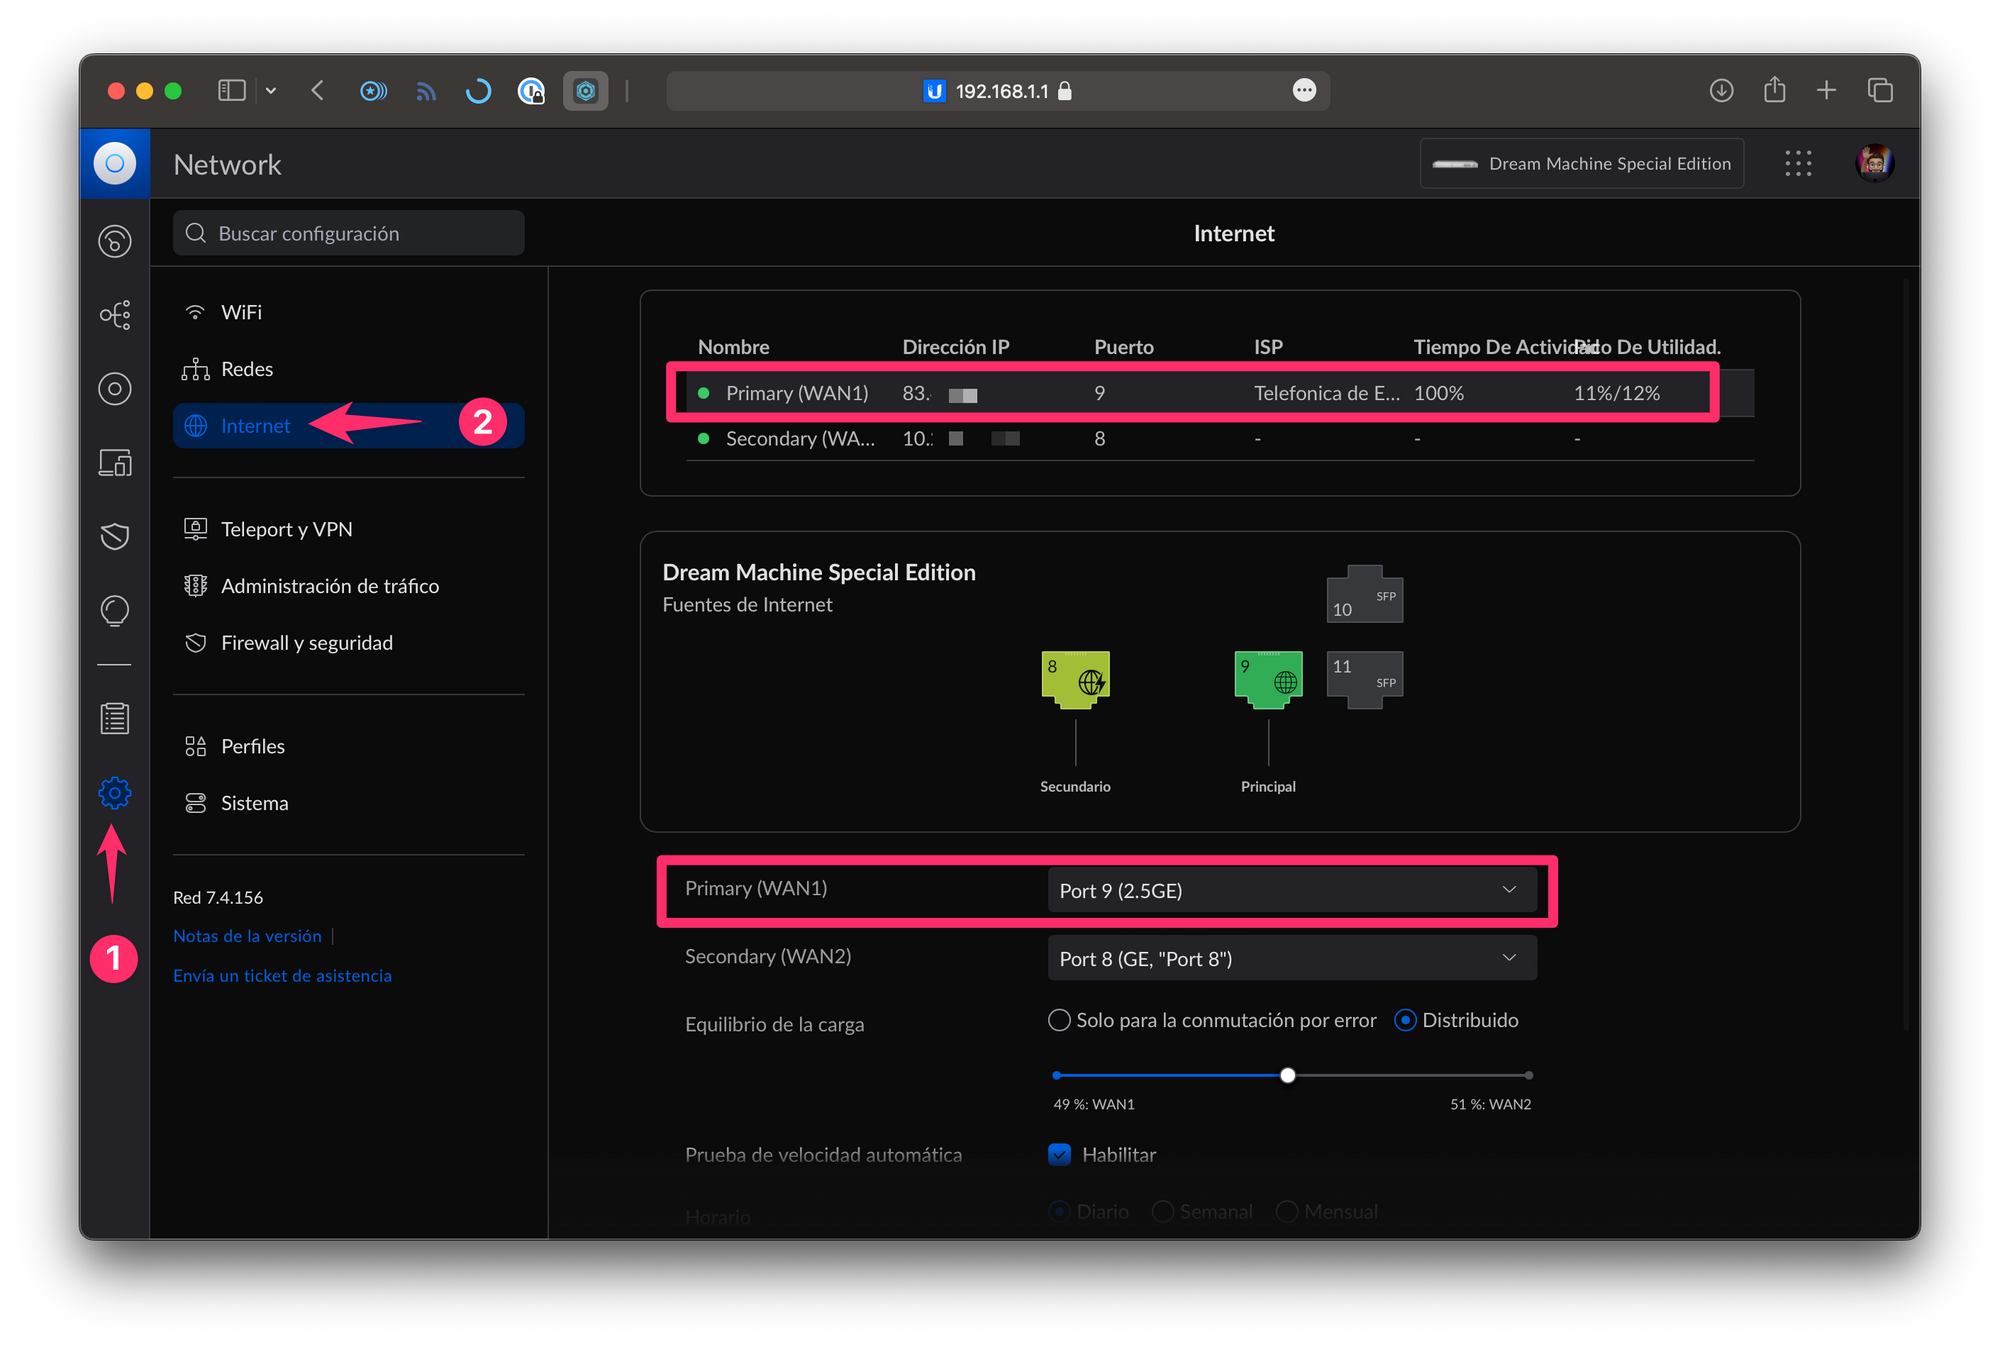The image size is (2000, 1345).
Task: Open the Internet settings section
Action: (348, 425)
